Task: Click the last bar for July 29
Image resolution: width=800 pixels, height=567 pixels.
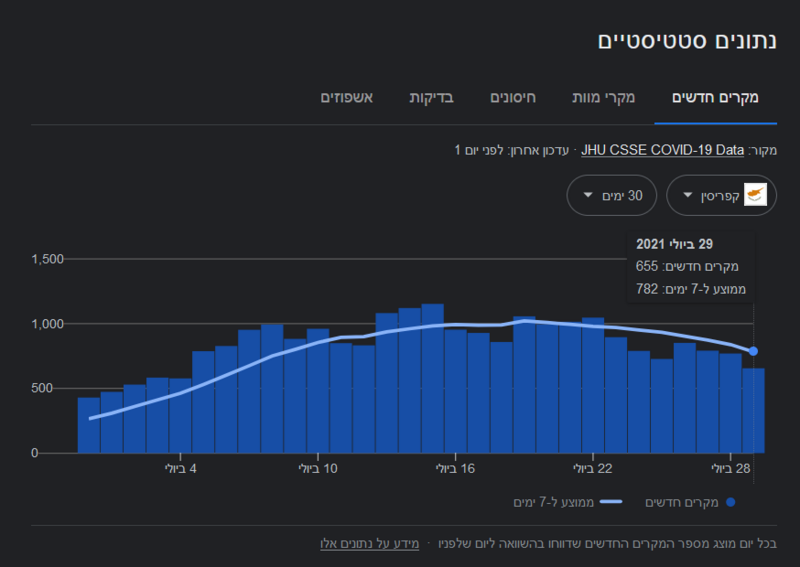Action: pyautogui.click(x=754, y=410)
